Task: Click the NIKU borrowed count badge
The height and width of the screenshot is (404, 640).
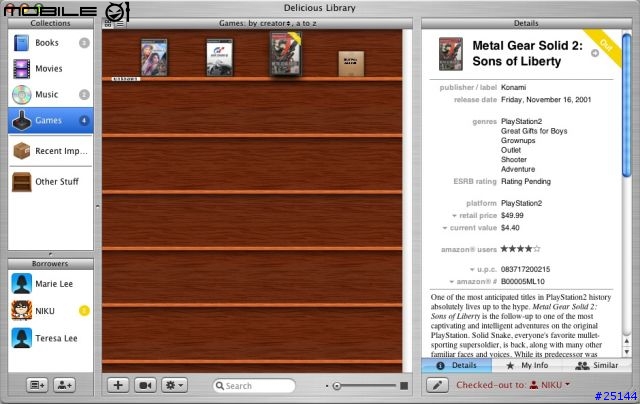Action: point(84,311)
